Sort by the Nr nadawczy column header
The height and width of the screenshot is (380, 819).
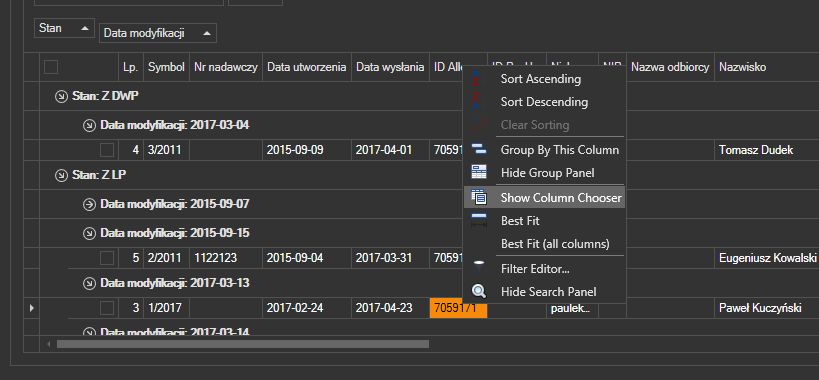pyautogui.click(x=226, y=67)
